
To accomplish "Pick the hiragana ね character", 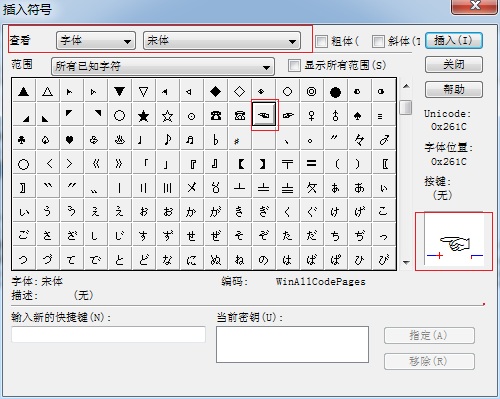I will click(x=239, y=259).
